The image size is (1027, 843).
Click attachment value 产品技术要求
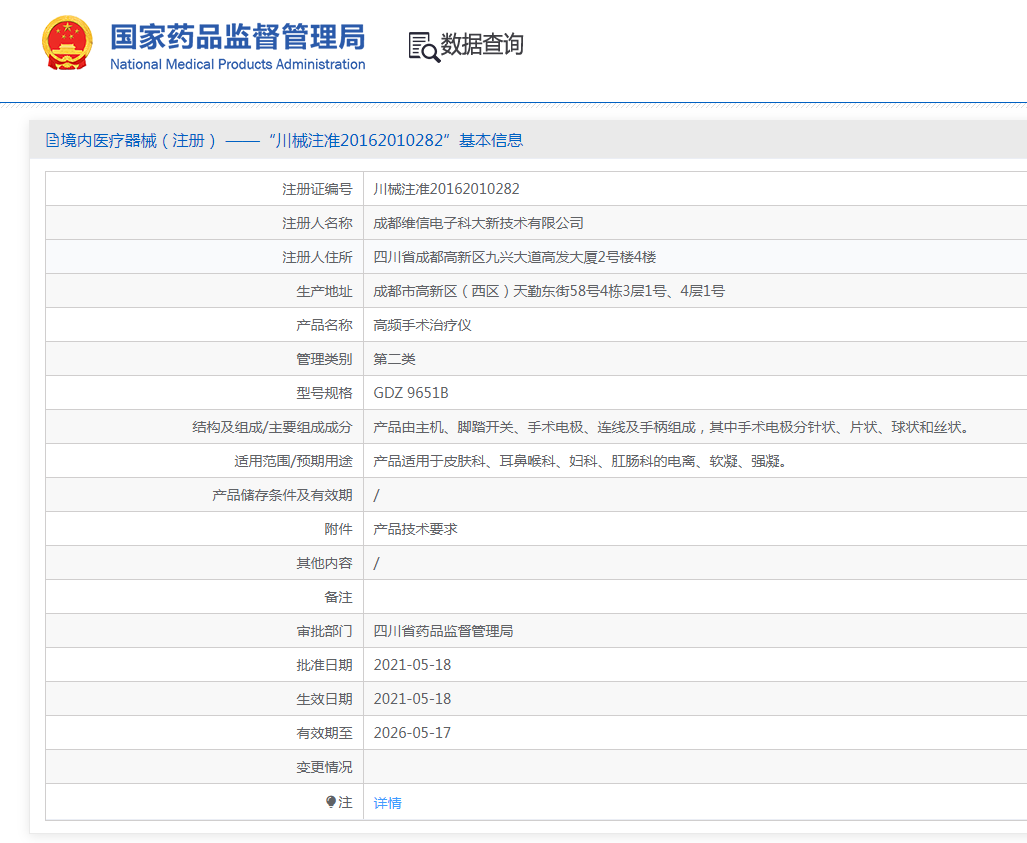coord(415,529)
